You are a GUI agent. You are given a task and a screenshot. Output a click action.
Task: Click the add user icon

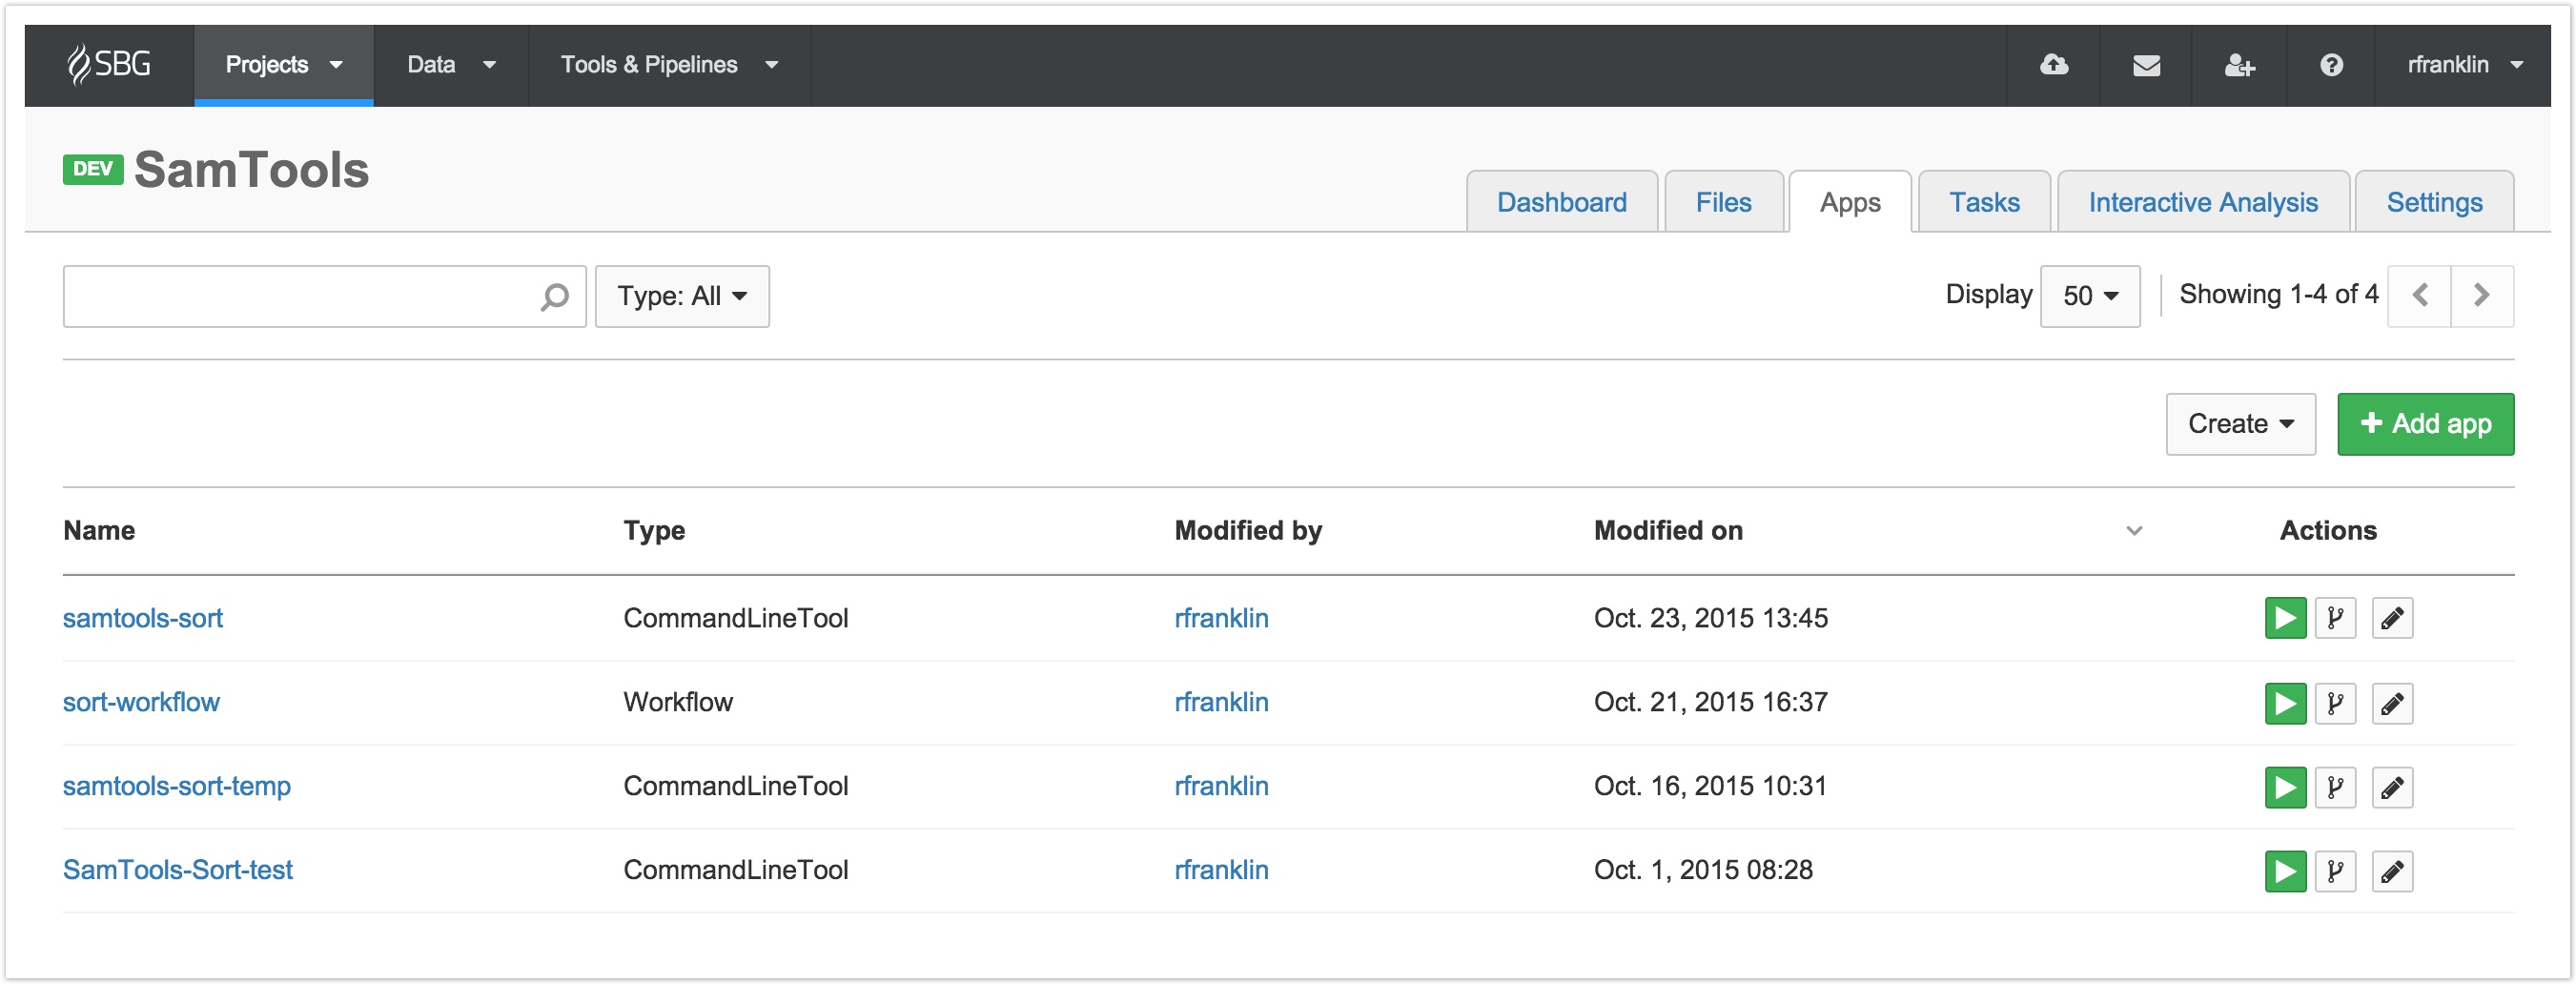point(2239,65)
